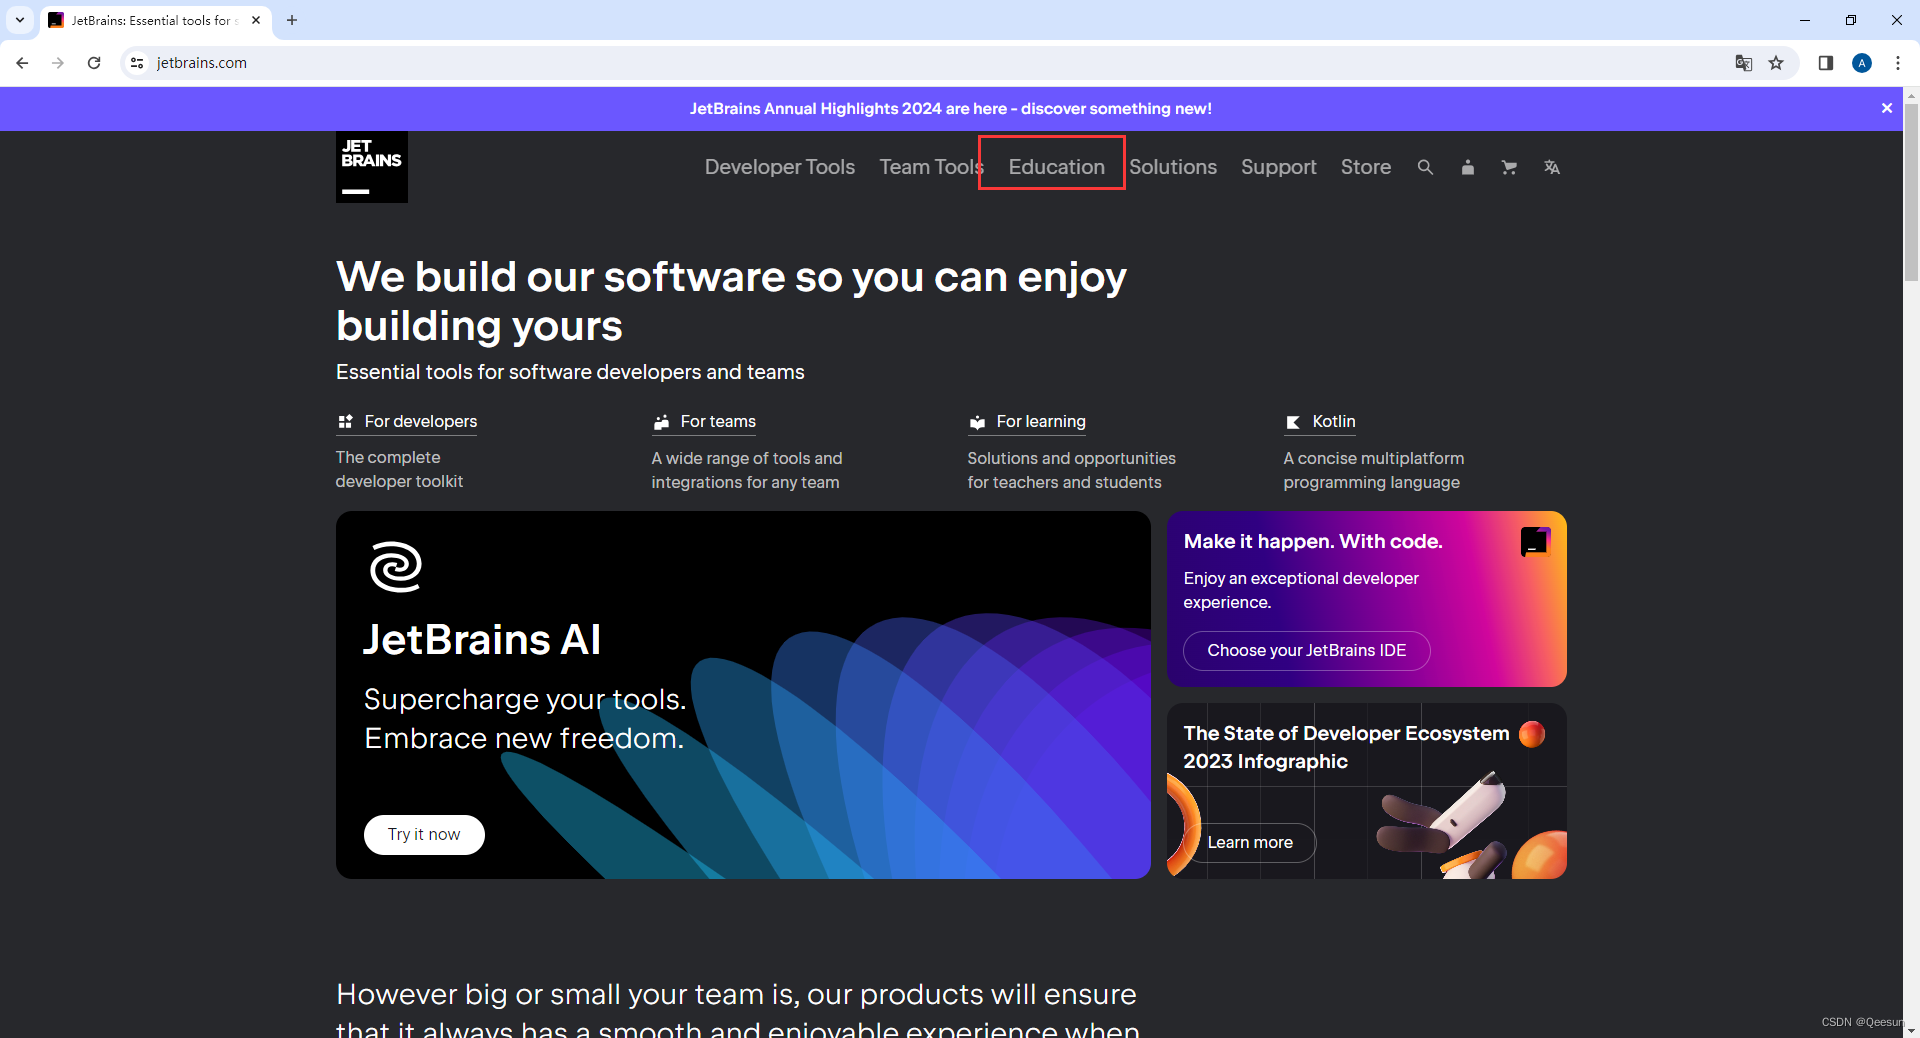Follow the For developers link
Image resolution: width=1920 pixels, height=1038 pixels.
click(x=420, y=422)
